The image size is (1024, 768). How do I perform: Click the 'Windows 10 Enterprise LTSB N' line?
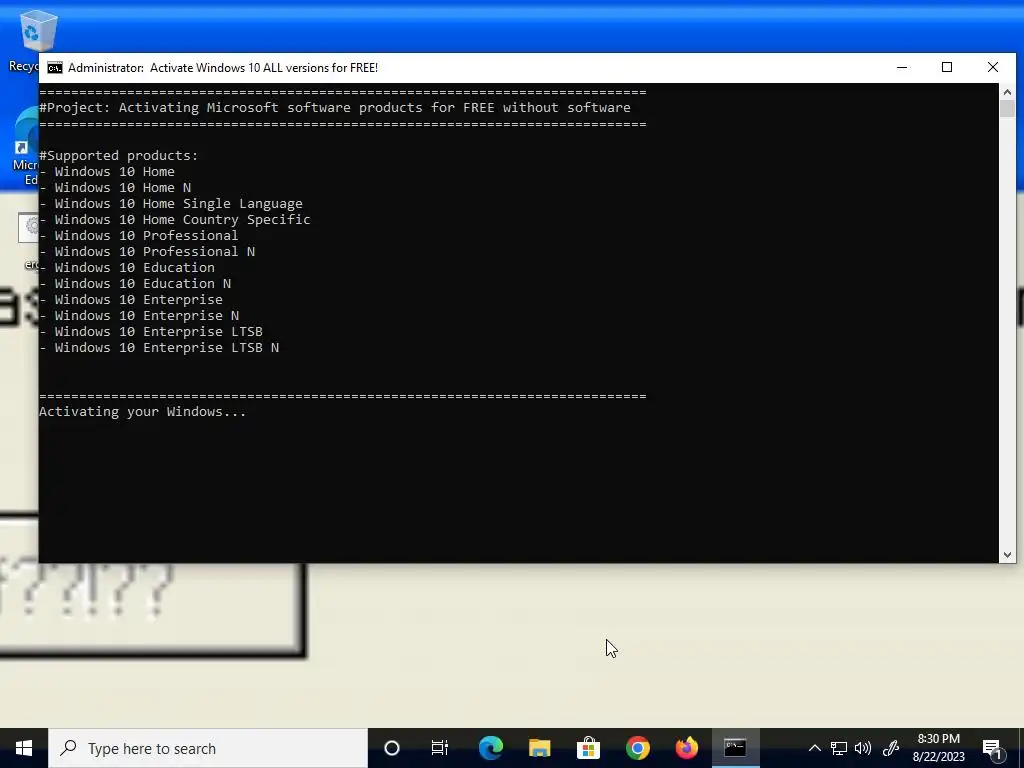point(159,347)
